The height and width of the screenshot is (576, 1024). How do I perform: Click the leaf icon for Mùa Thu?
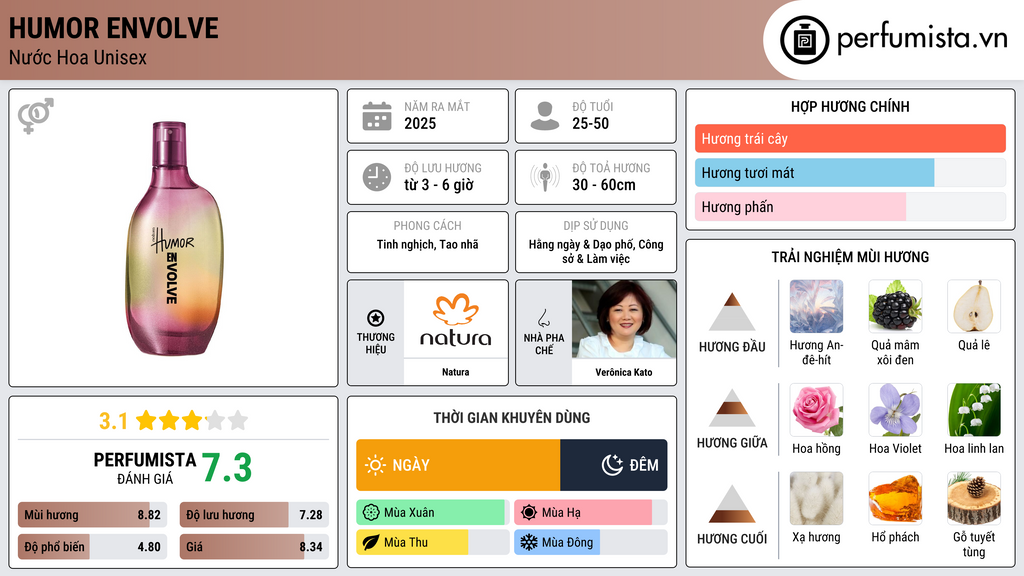click(x=371, y=542)
